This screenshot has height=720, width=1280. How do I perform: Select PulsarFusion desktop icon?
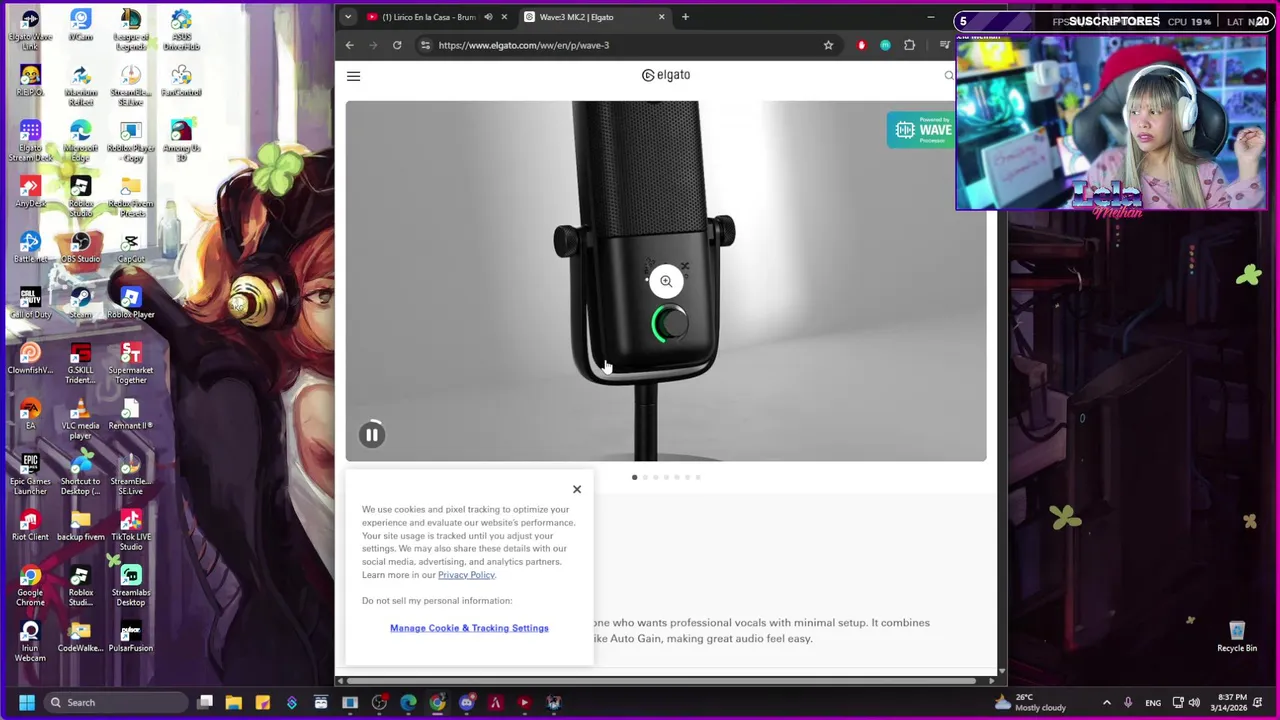click(x=131, y=636)
